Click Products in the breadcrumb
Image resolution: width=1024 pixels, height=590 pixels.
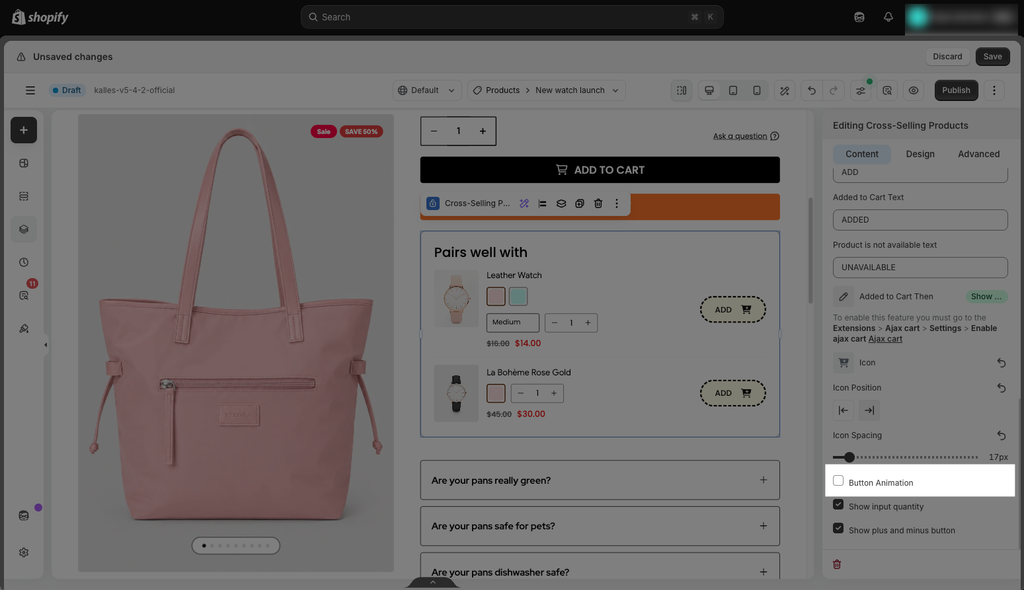(x=502, y=90)
